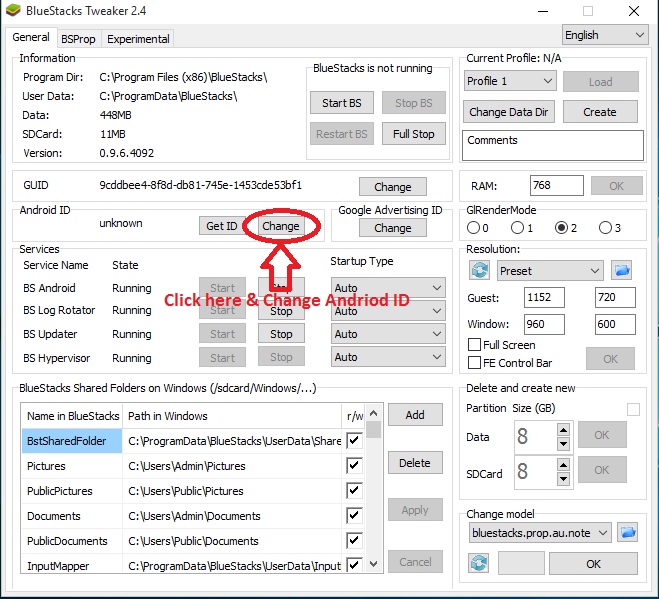Open the Profile 1 dropdown

[x=510, y=81]
